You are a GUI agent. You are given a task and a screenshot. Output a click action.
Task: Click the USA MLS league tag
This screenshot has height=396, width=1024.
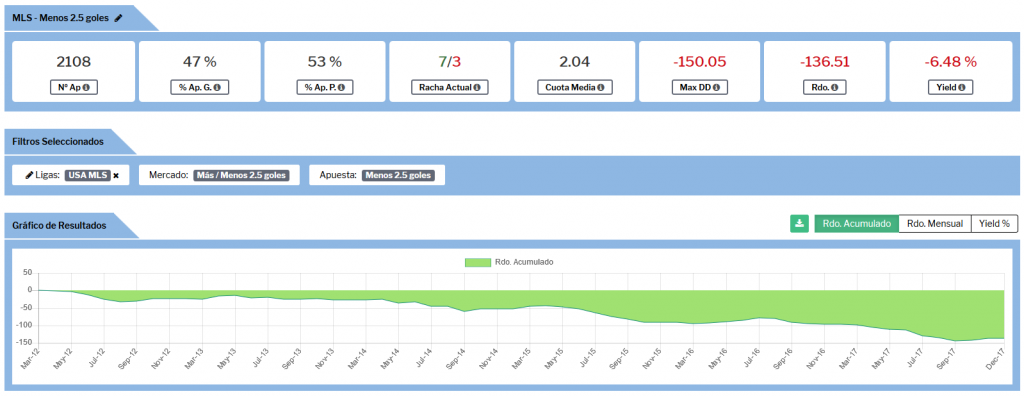coord(88,175)
